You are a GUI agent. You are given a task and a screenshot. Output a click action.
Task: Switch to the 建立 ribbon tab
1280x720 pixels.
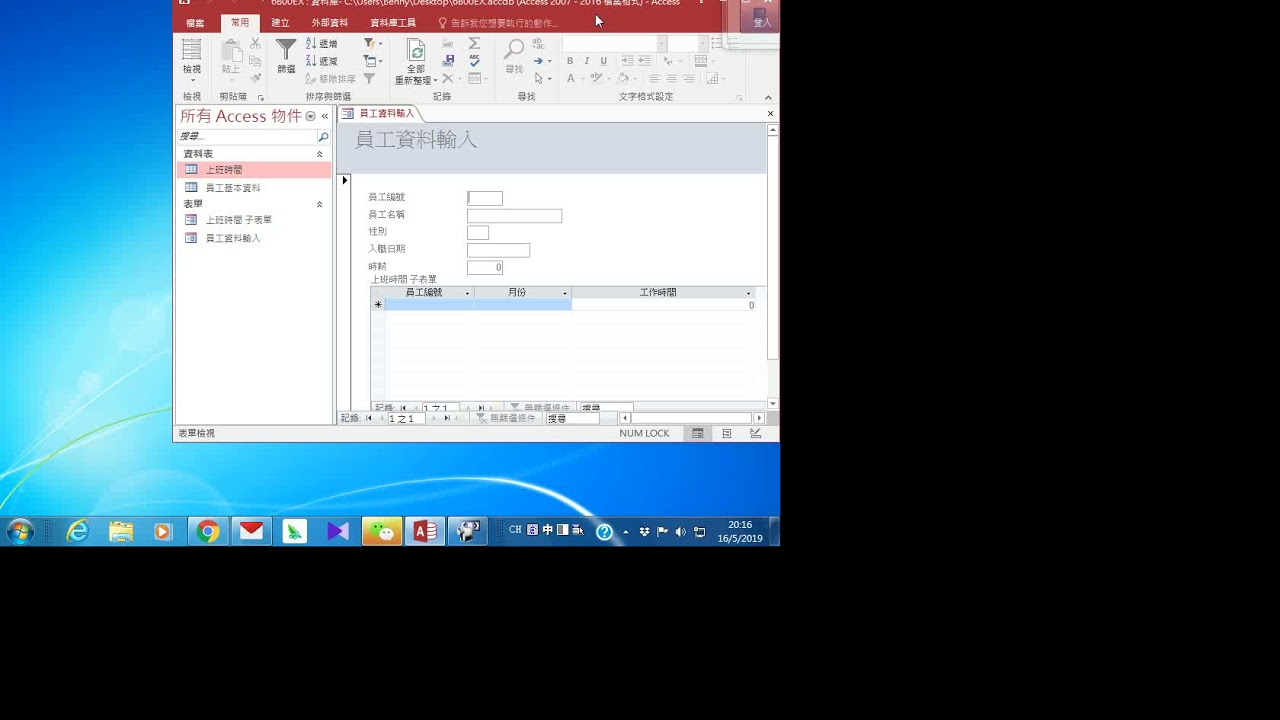[x=280, y=23]
